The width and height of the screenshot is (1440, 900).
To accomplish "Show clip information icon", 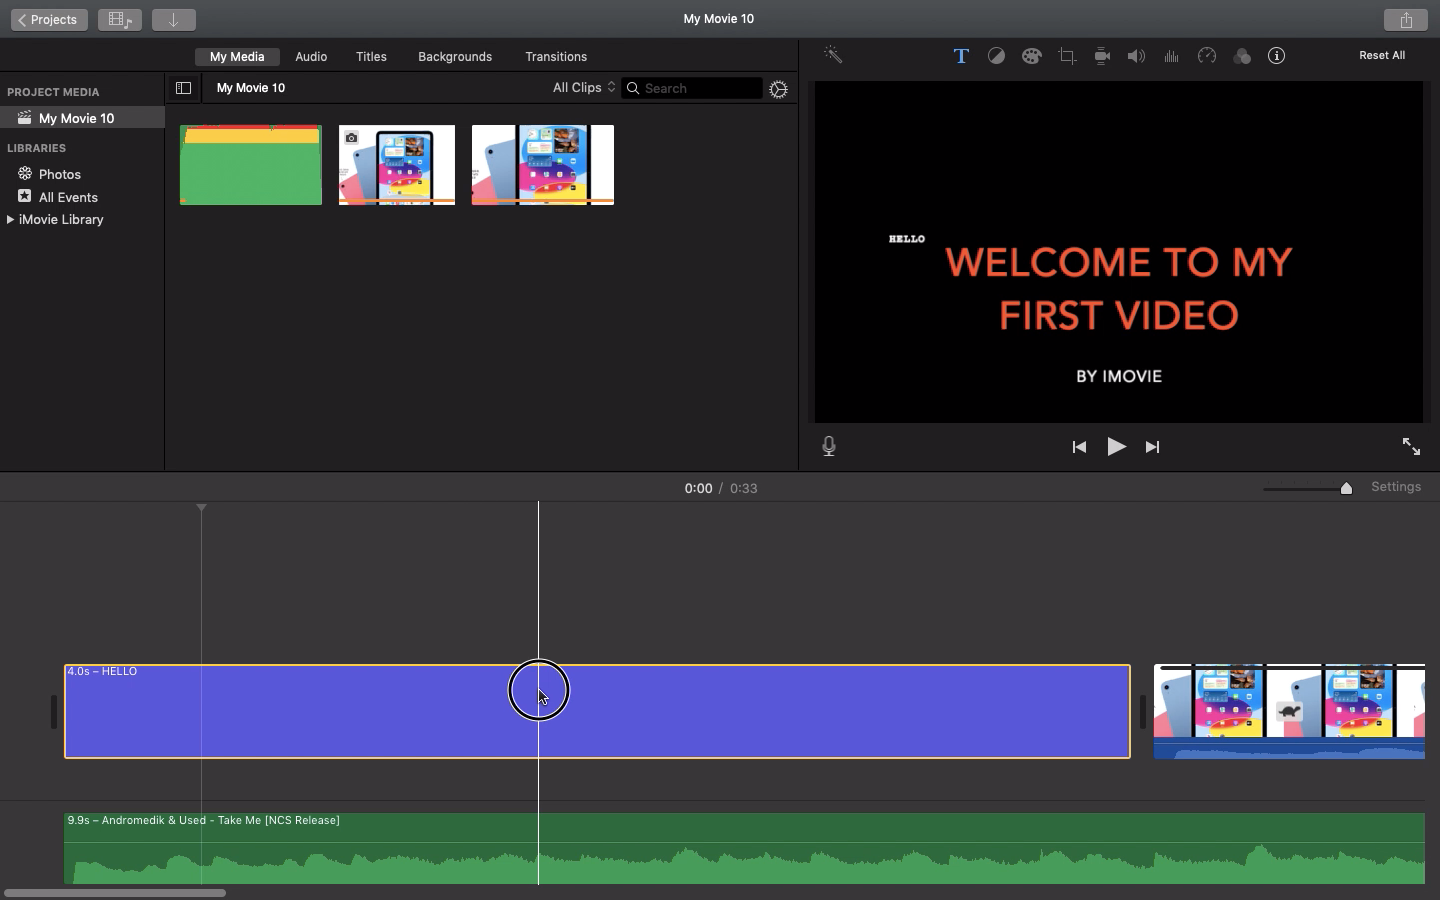I will point(1277,56).
